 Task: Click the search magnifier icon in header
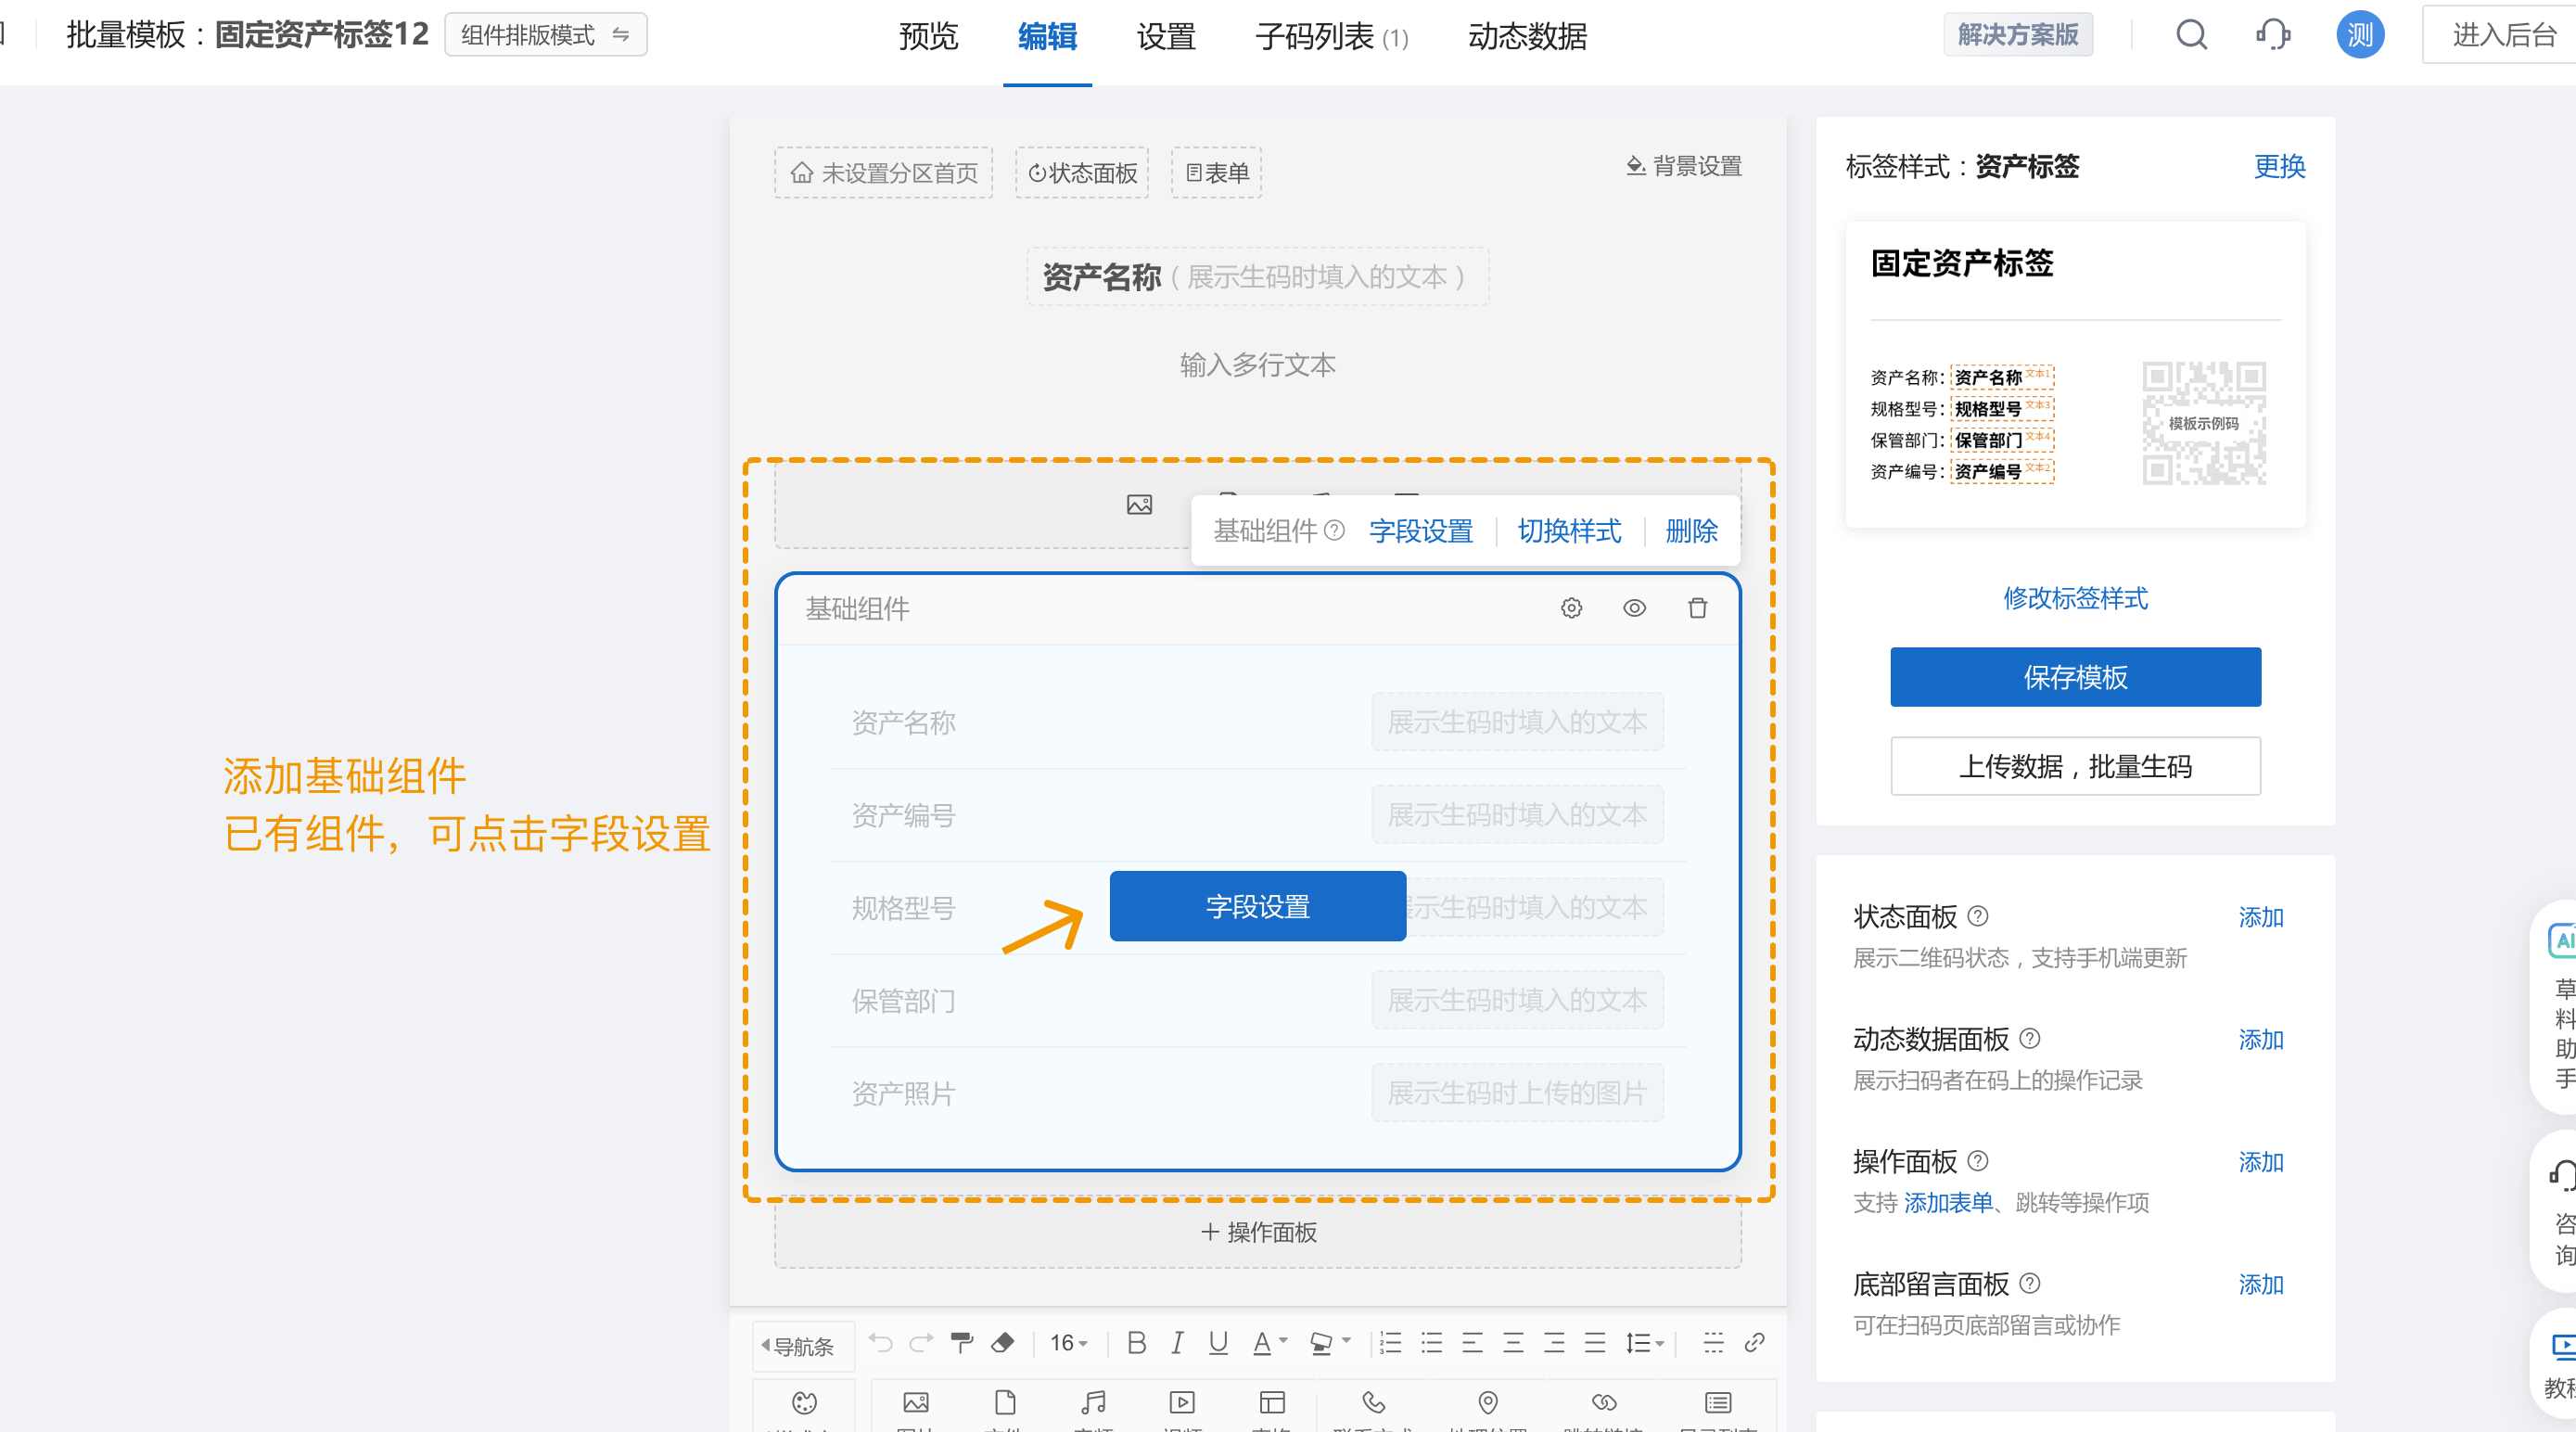coord(2191,35)
